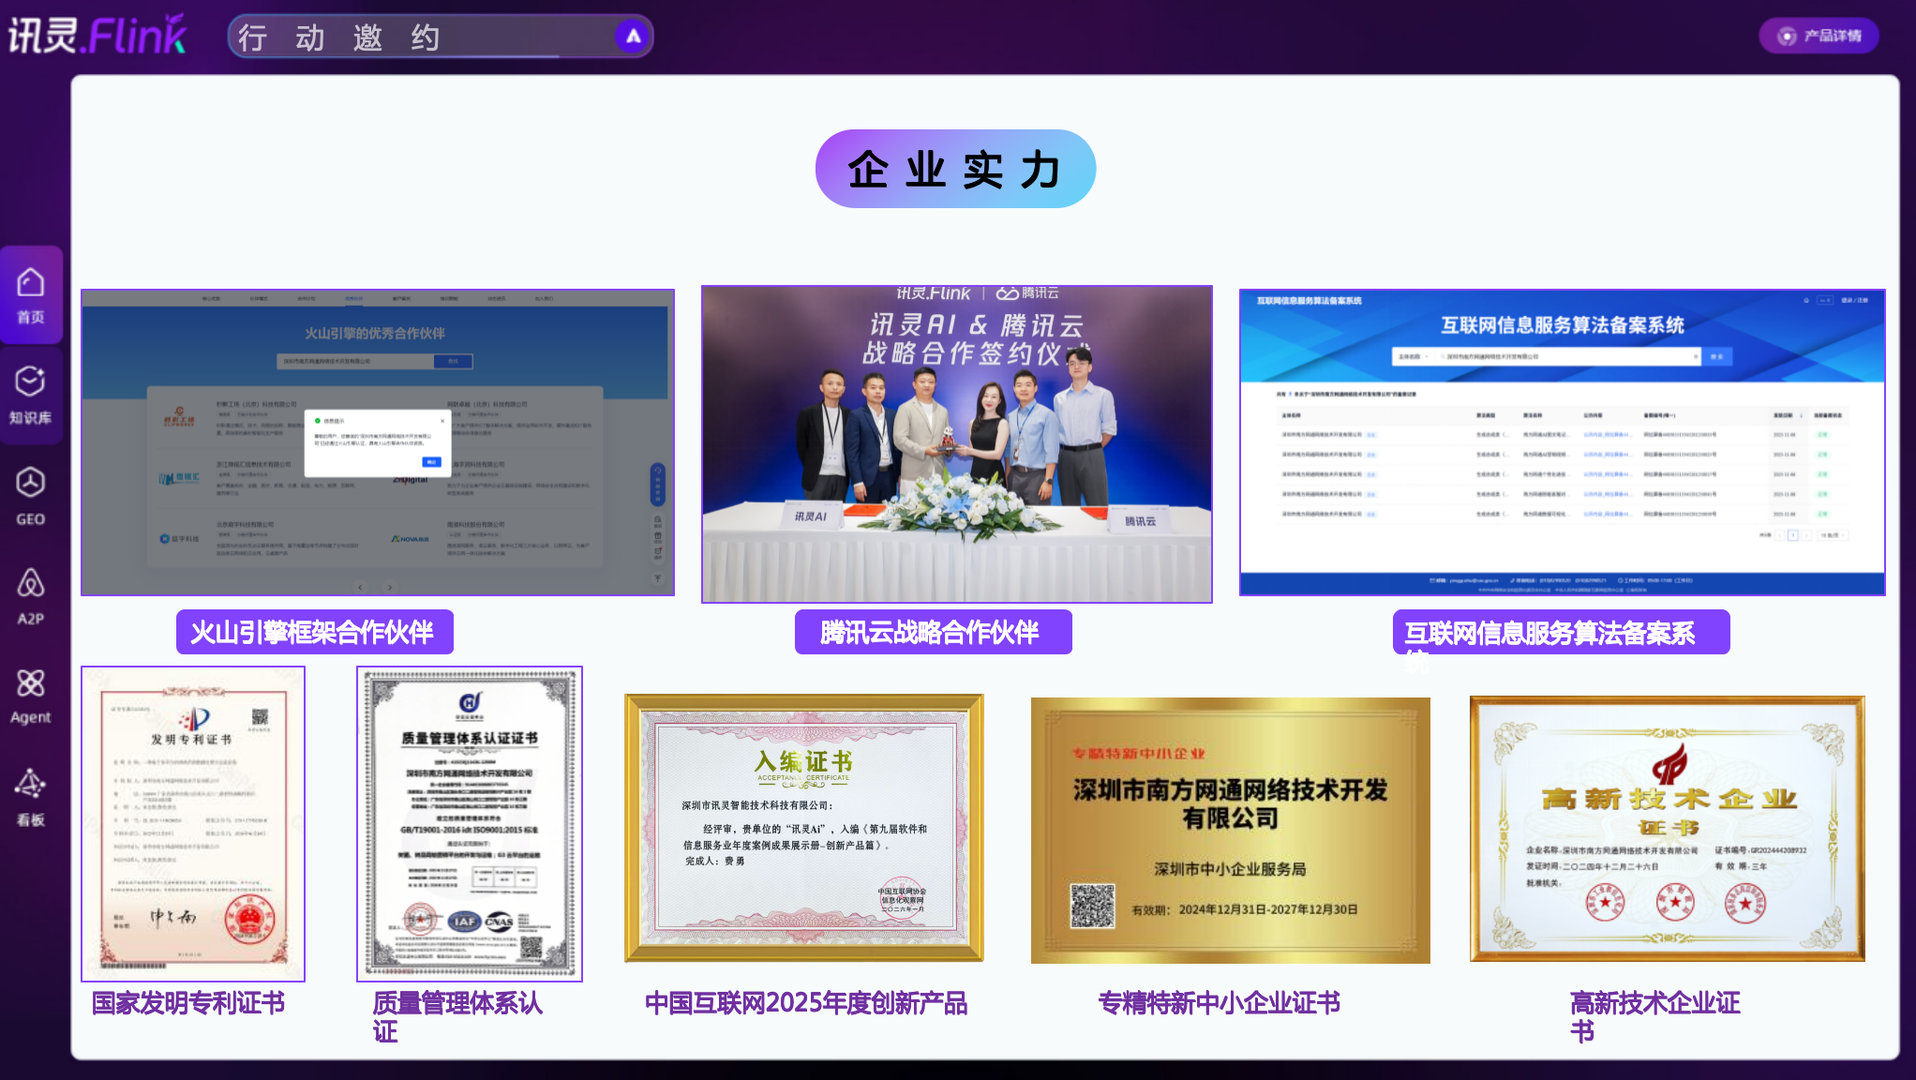
Task: Click the 腾讯云战略合作伙伴 label
Action: [933, 632]
